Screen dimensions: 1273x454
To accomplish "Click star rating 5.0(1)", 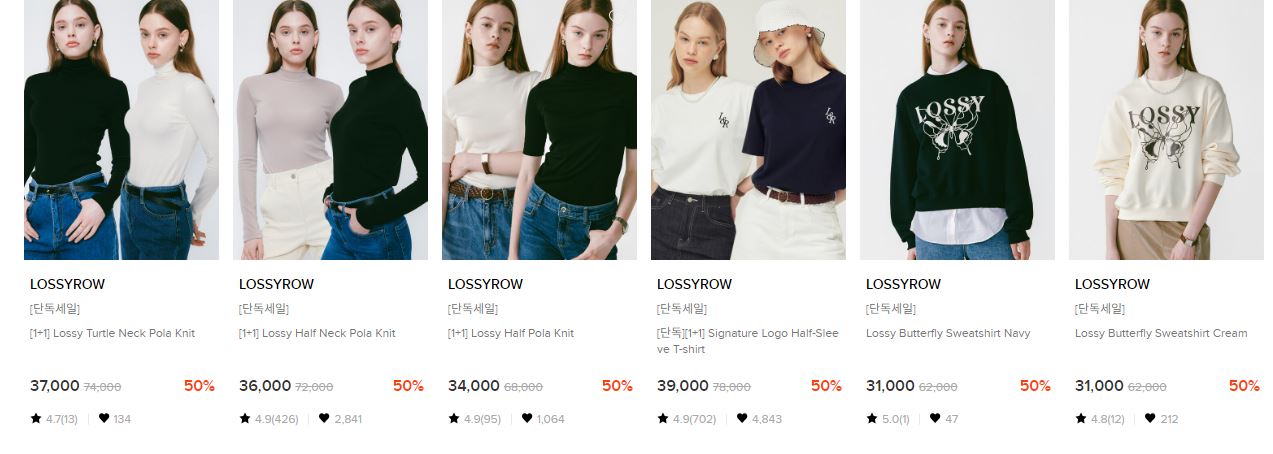I will coord(888,419).
